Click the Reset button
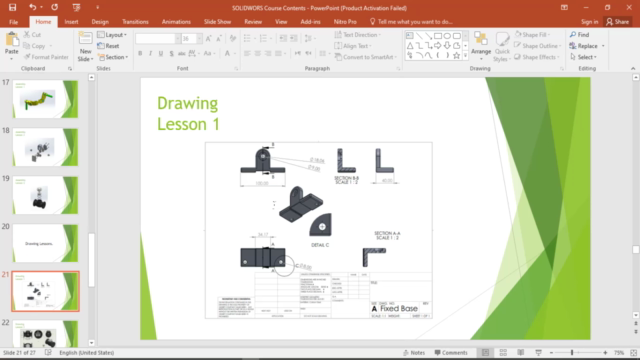Image resolution: width=640 pixels, height=360 pixels. [x=109, y=46]
